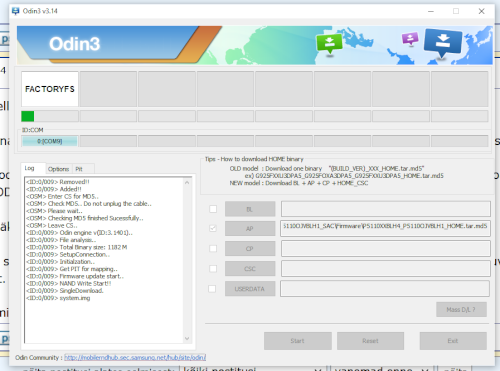Image resolution: width=500 pixels, height=371 pixels.
Task: Click the Start button
Action: pos(298,341)
